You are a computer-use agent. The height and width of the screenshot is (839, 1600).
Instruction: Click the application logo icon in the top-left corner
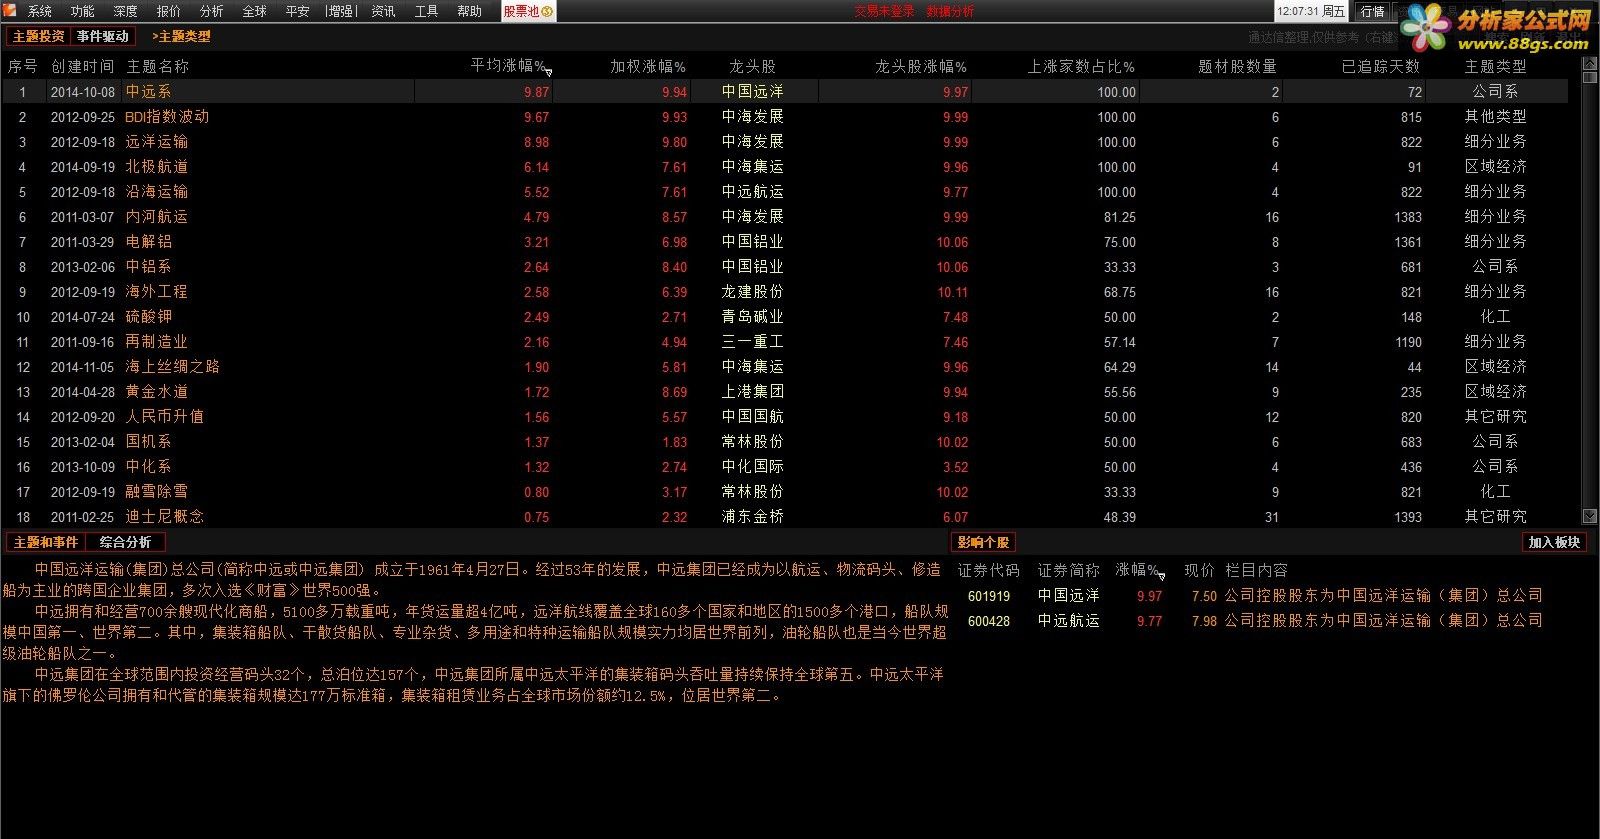point(9,10)
